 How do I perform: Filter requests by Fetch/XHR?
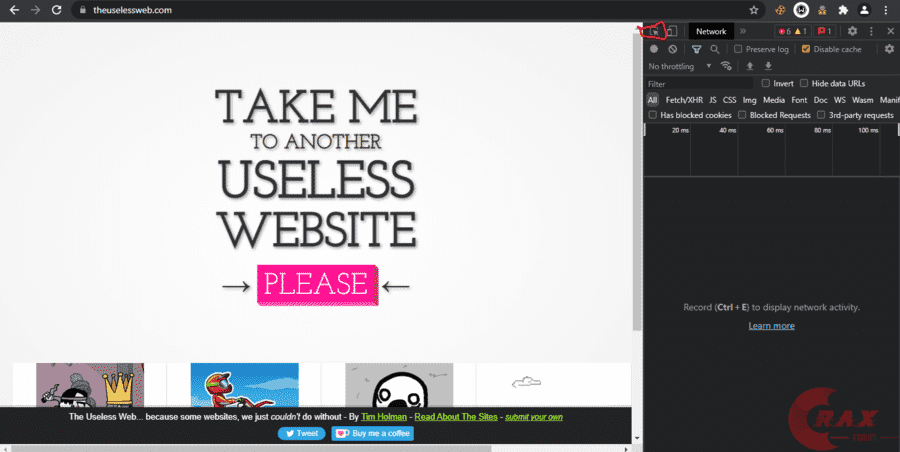pos(684,100)
